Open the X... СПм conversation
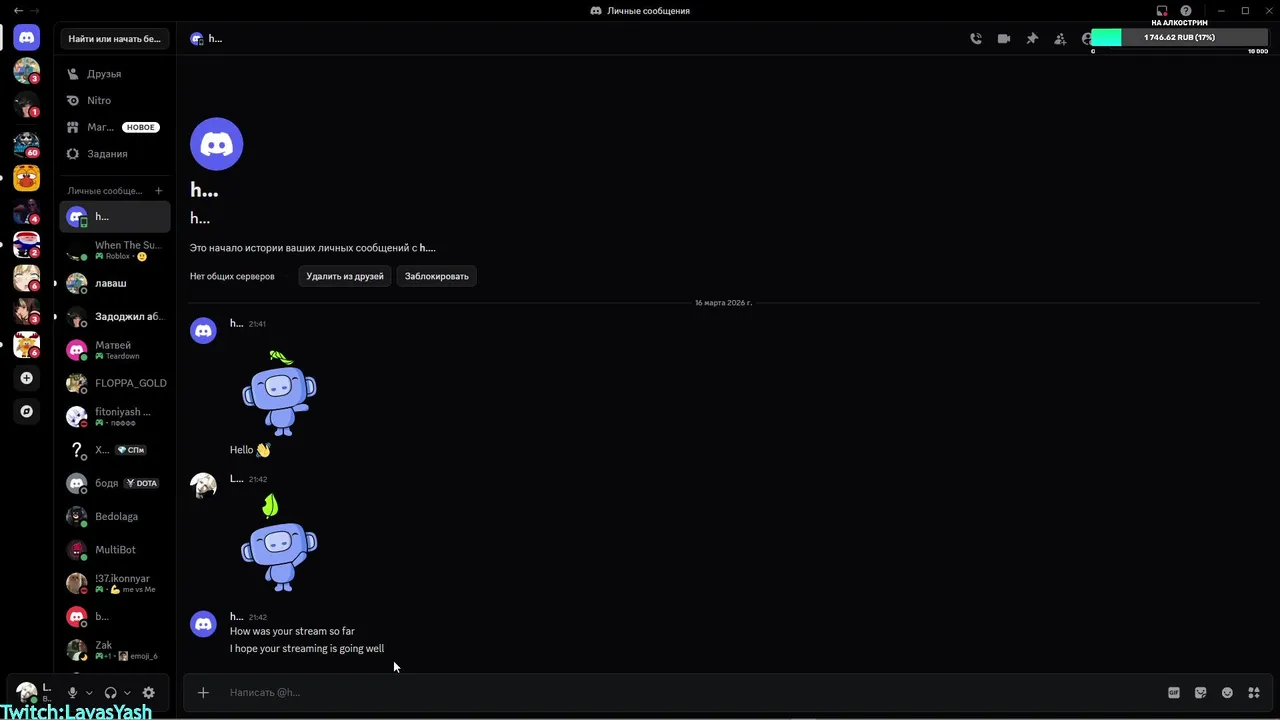The width and height of the screenshot is (1280, 720). (115, 450)
